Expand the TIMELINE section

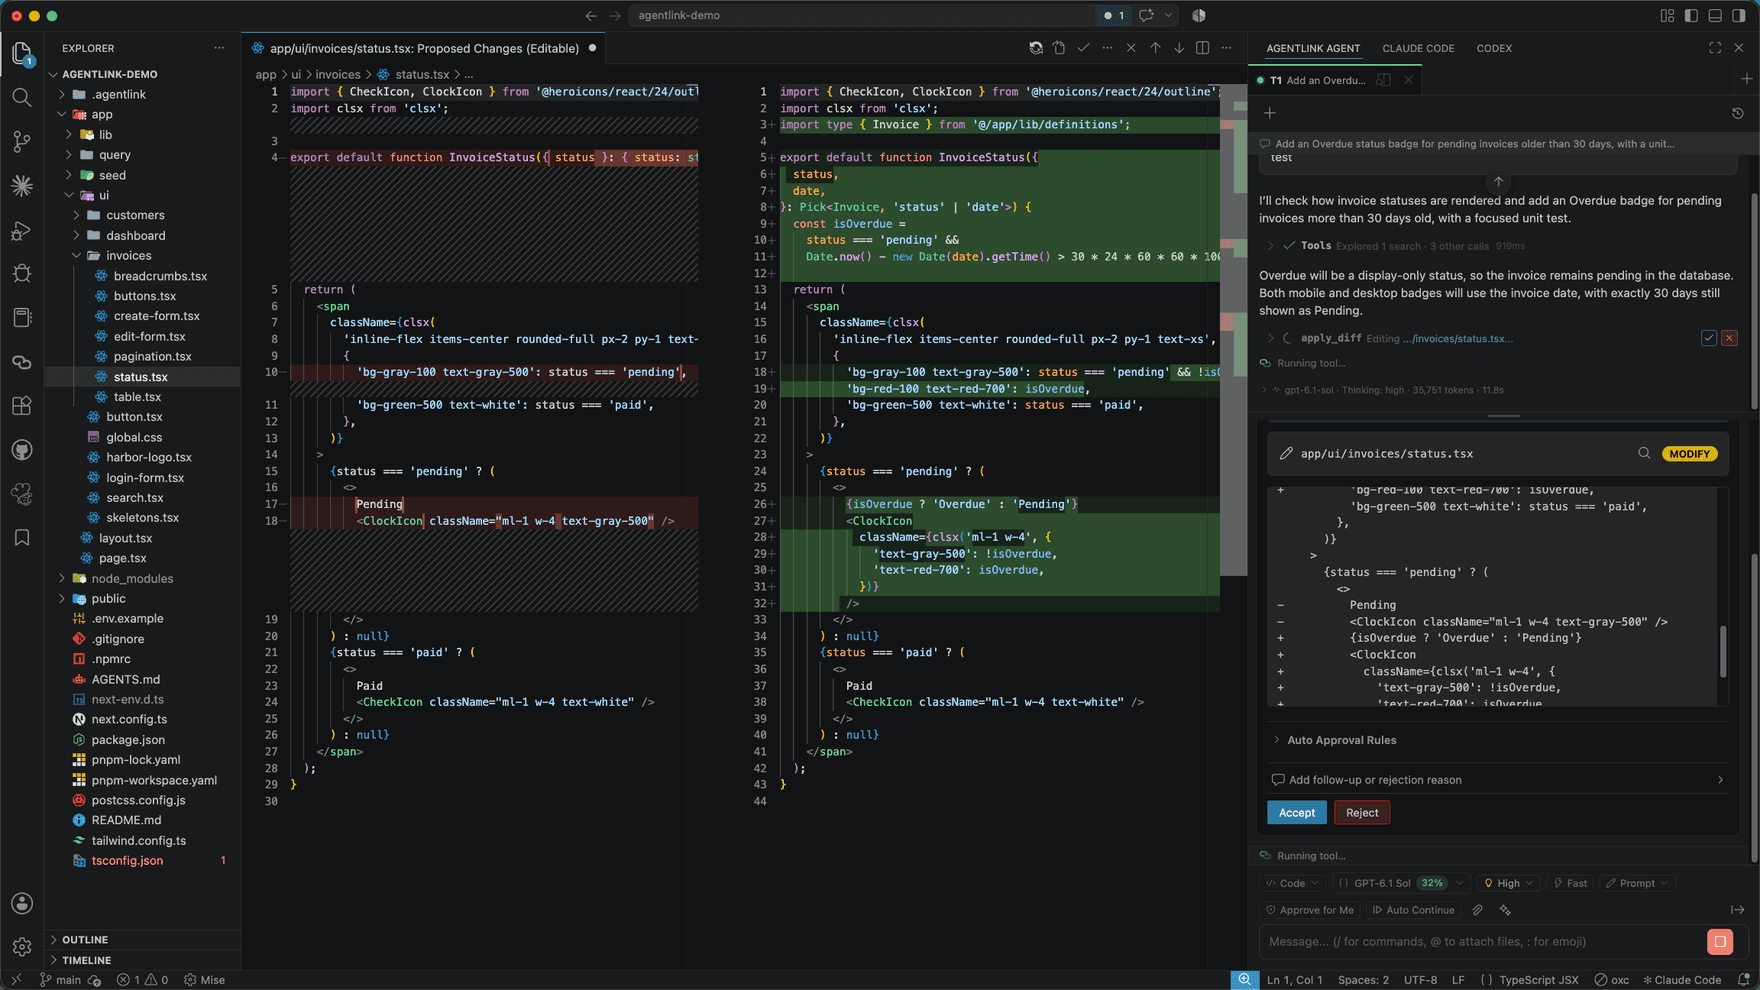[x=86, y=960]
